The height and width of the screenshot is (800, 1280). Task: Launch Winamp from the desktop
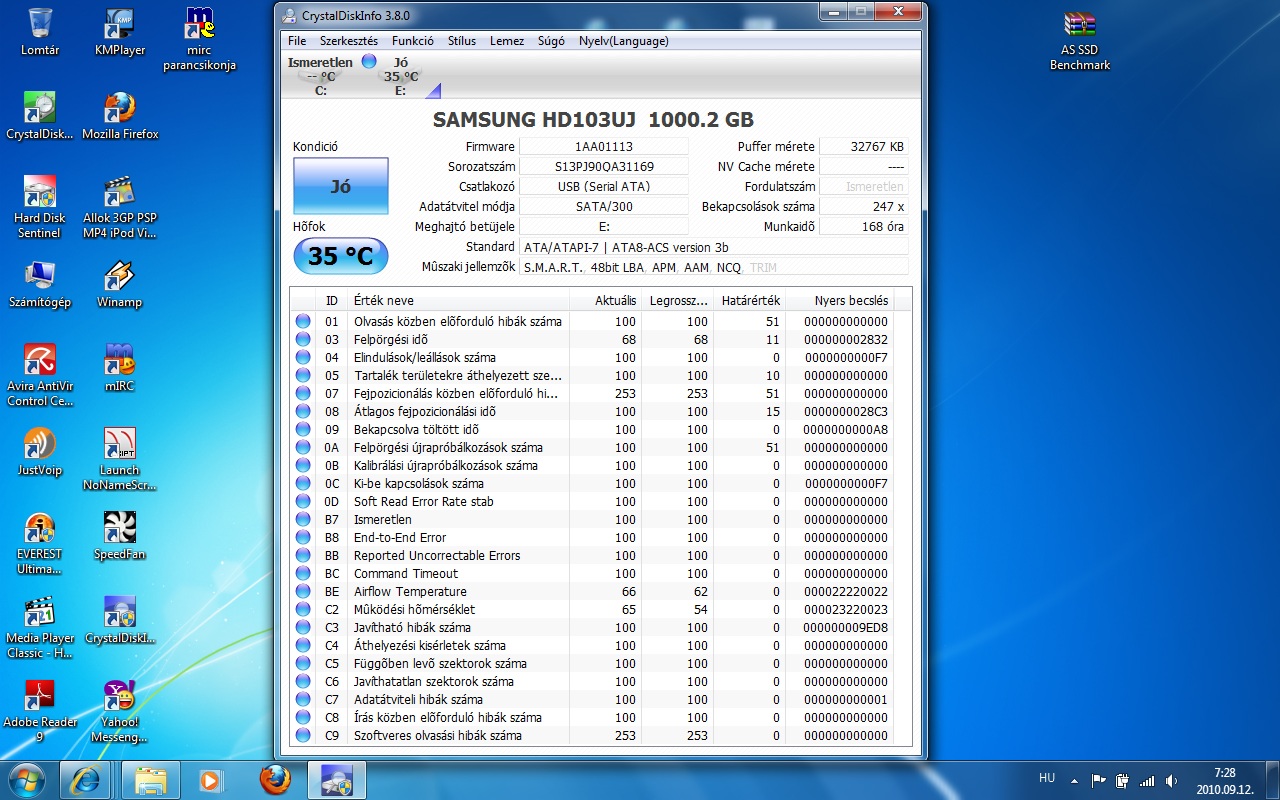click(120, 284)
